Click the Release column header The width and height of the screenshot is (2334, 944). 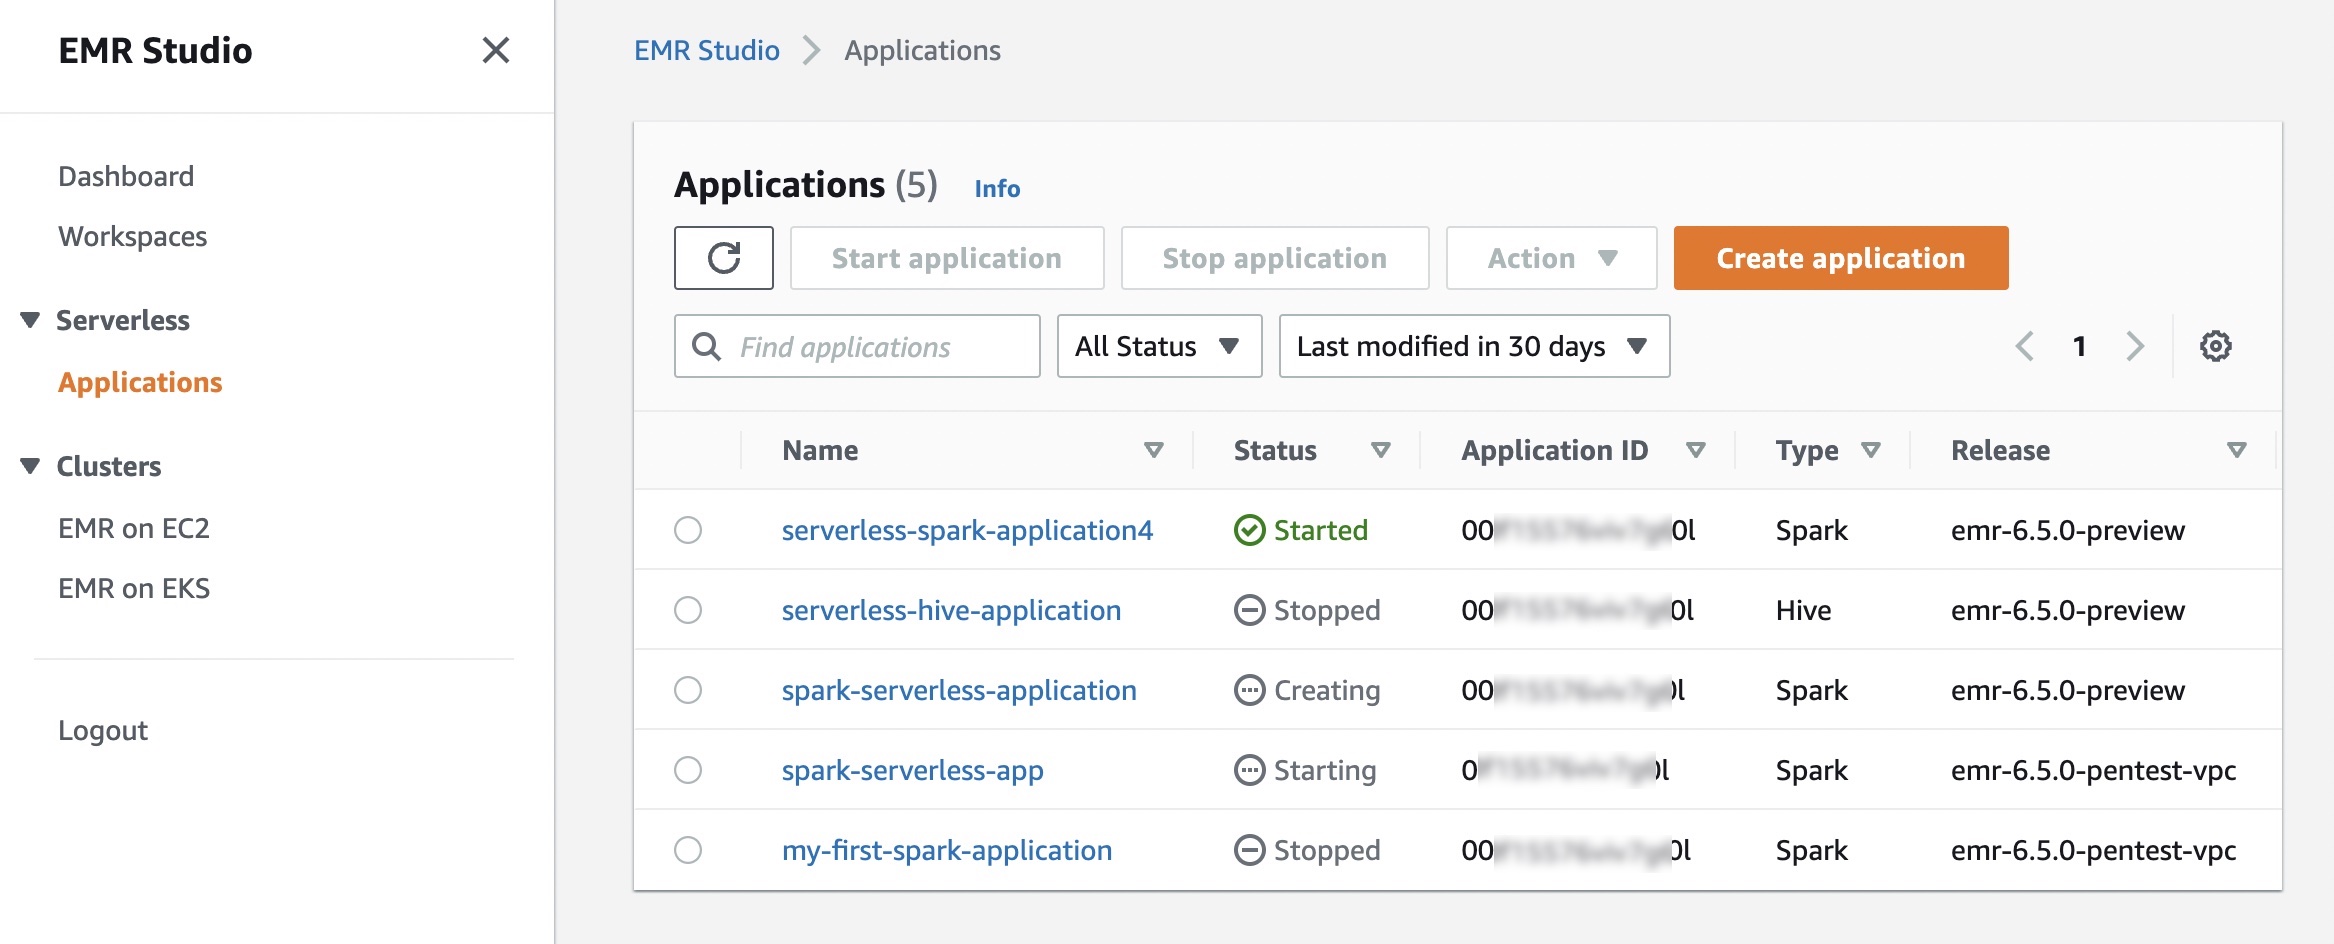(2000, 450)
